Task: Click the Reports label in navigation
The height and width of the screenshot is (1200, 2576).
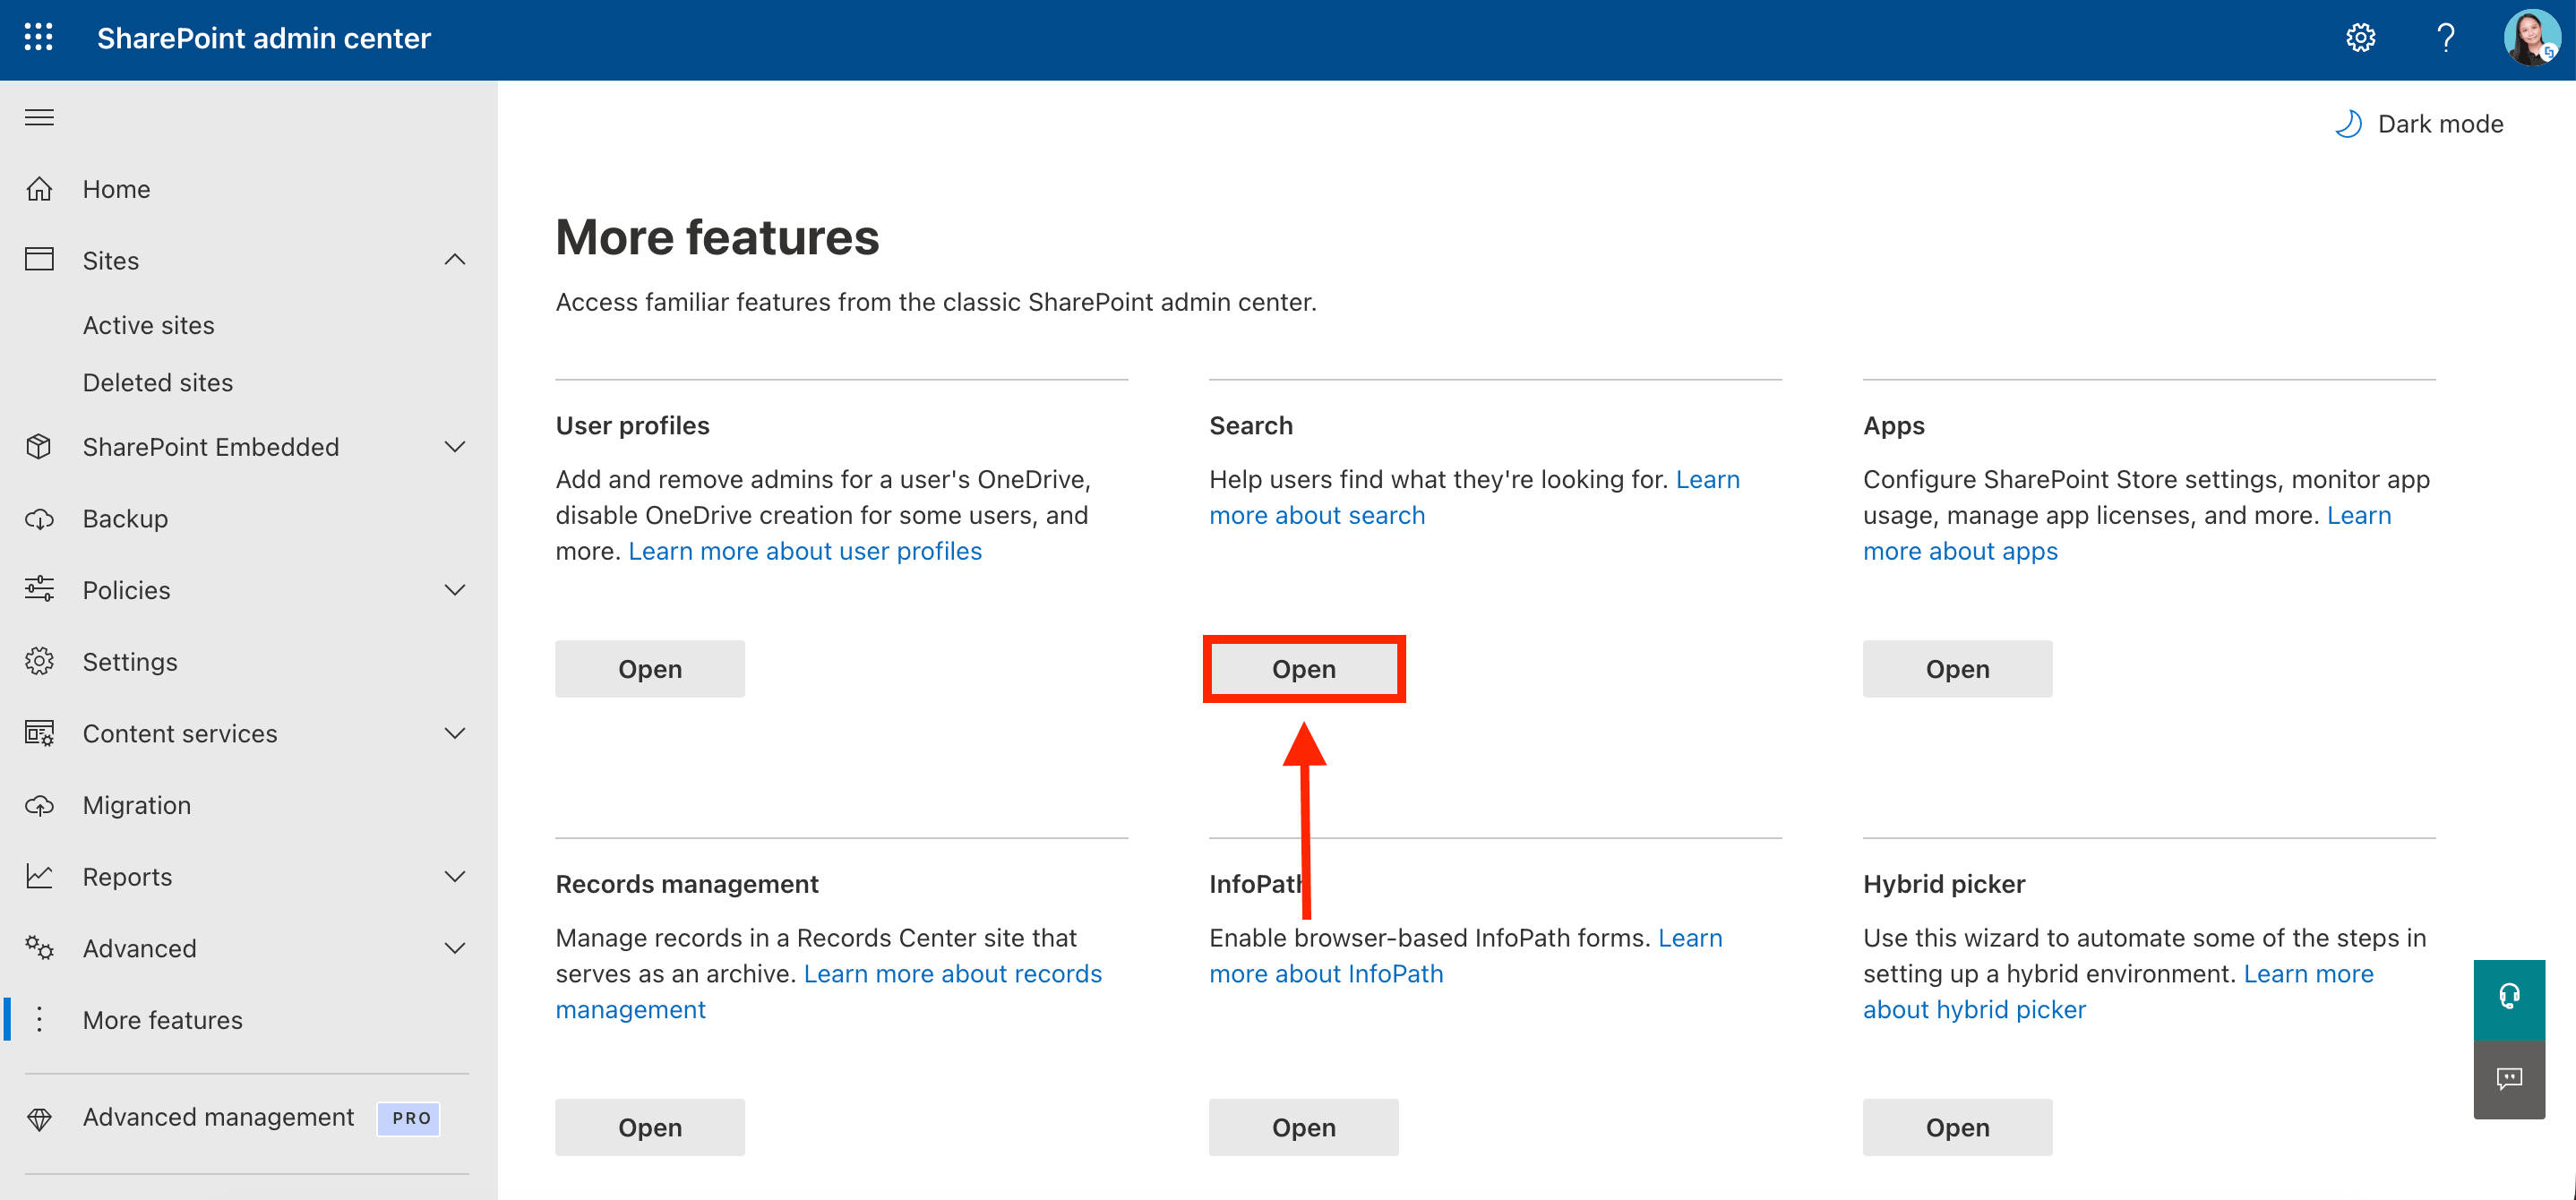Action: point(128,877)
